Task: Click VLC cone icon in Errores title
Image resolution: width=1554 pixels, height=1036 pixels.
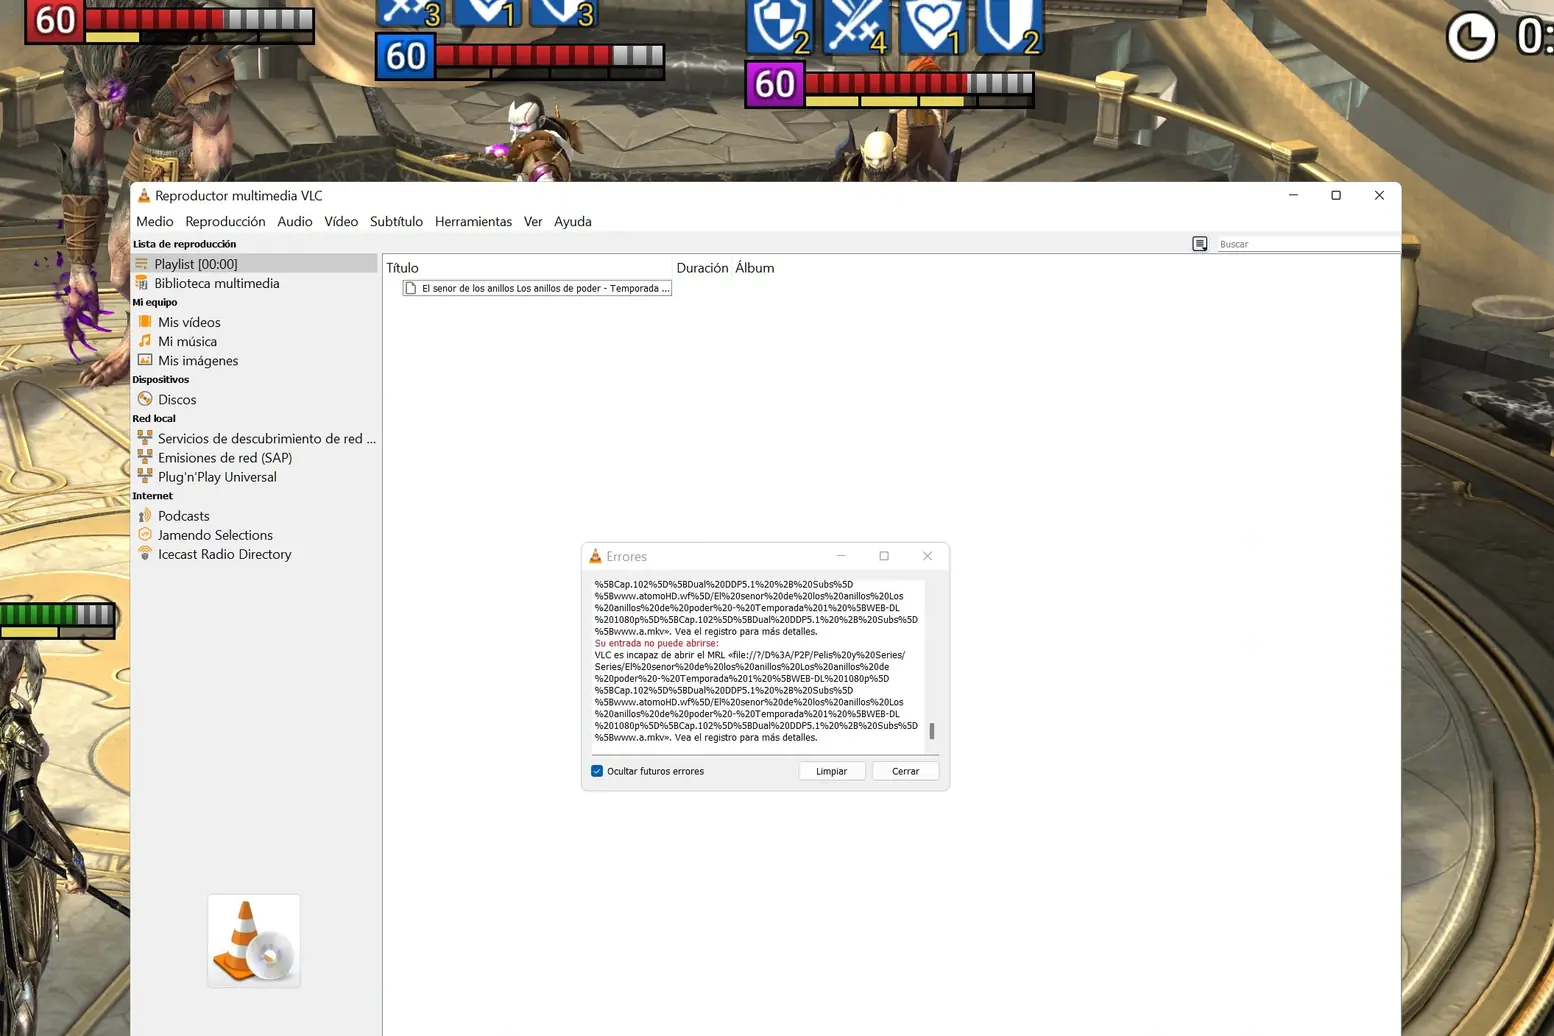Action: pos(595,556)
